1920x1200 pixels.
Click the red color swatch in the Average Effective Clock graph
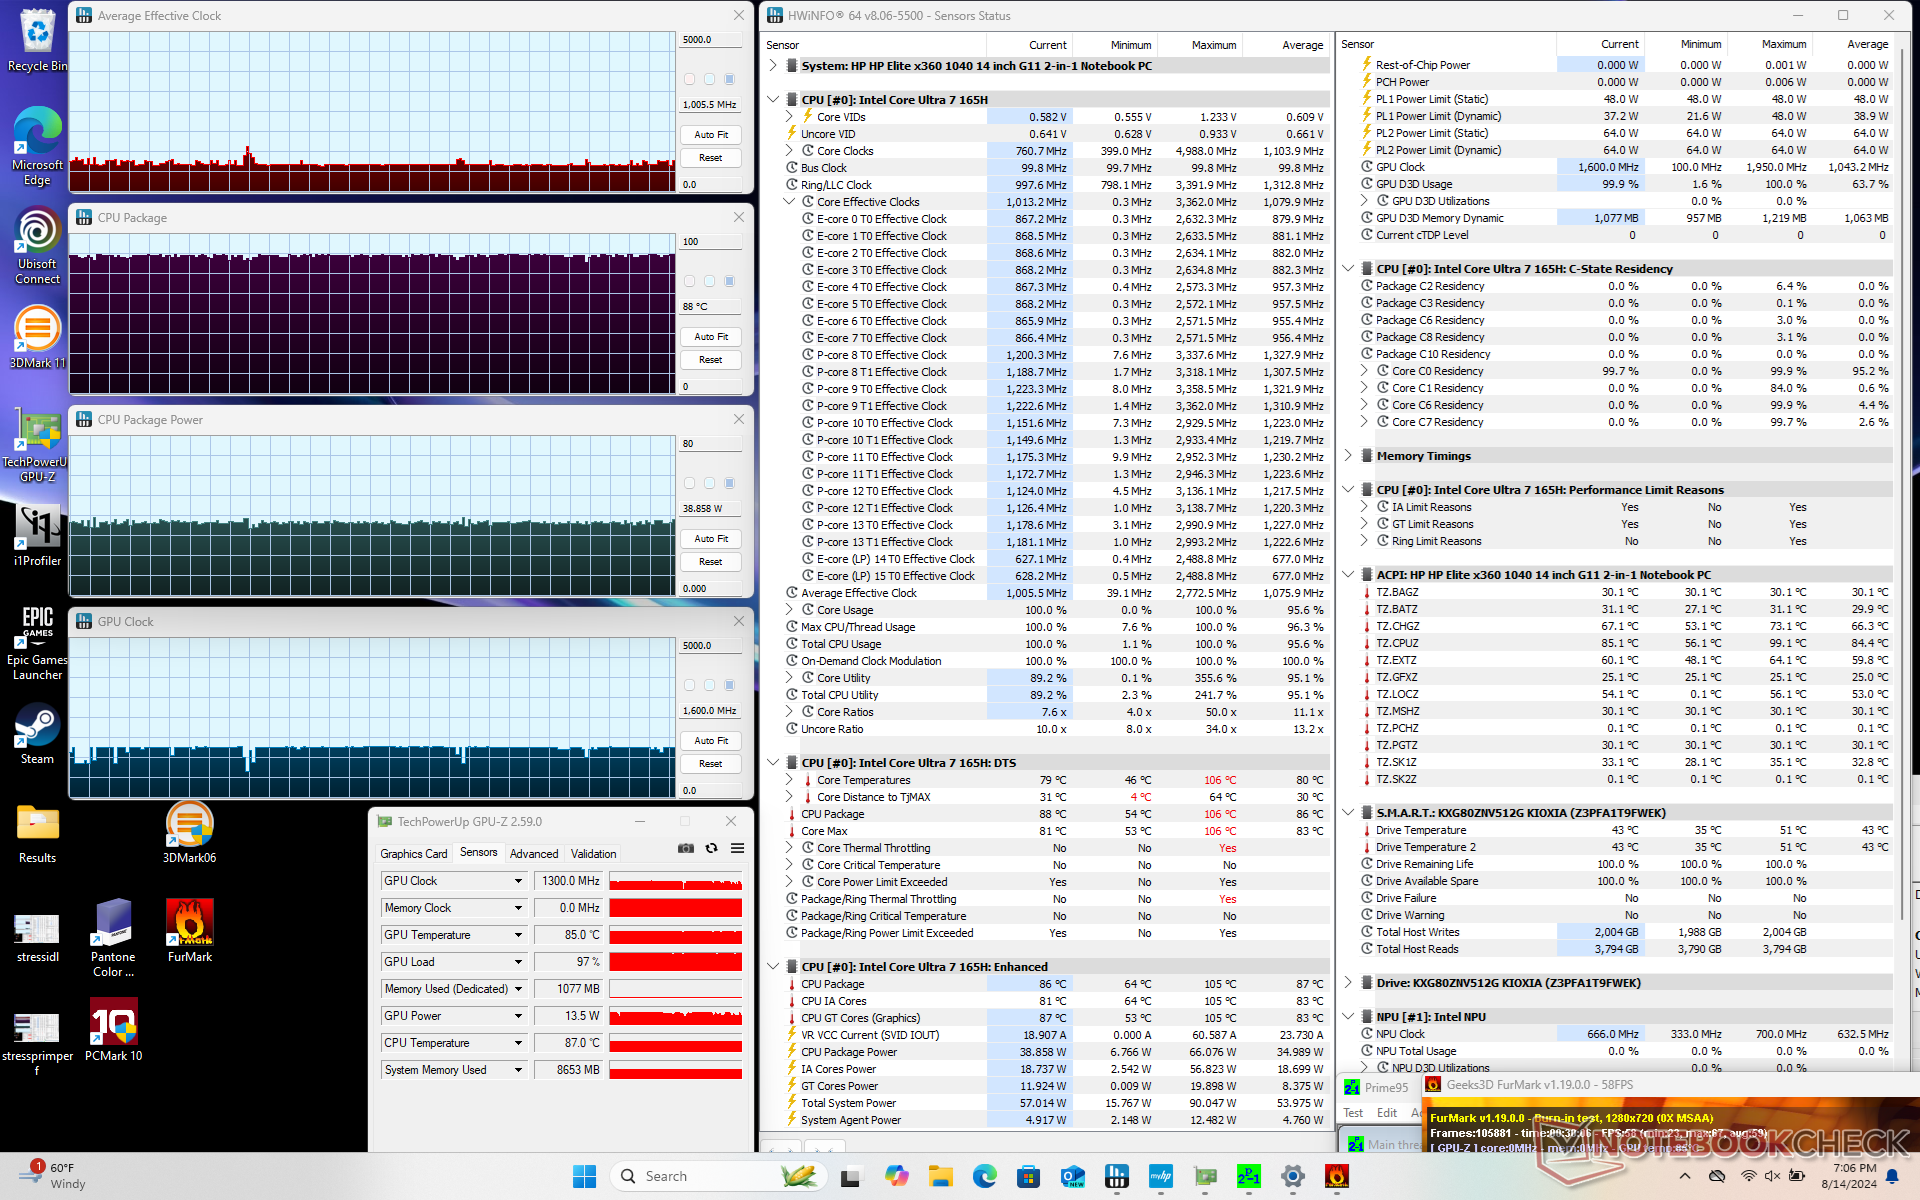click(689, 79)
